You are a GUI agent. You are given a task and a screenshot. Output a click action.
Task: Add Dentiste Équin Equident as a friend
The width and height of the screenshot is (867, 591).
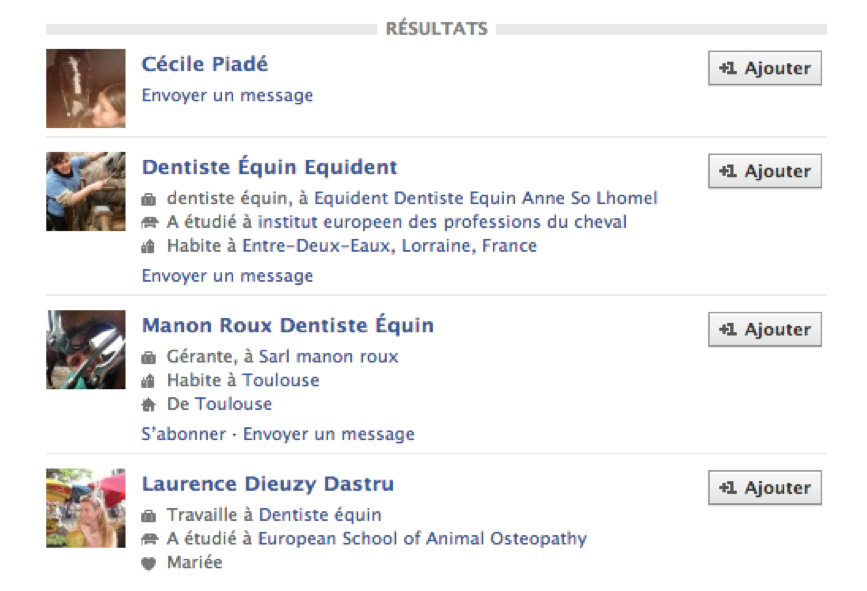click(764, 171)
